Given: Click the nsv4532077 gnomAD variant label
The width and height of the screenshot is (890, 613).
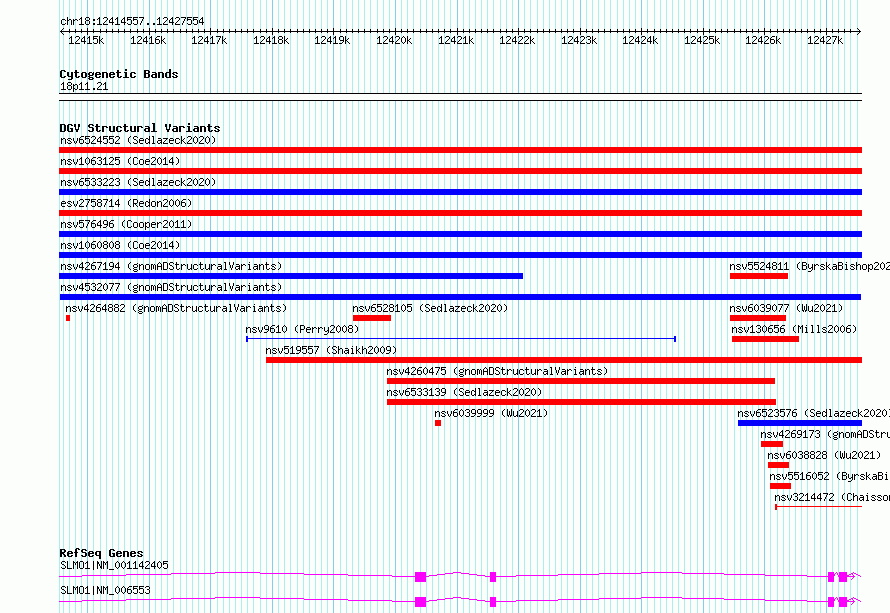Looking at the screenshot, I should (171, 287).
